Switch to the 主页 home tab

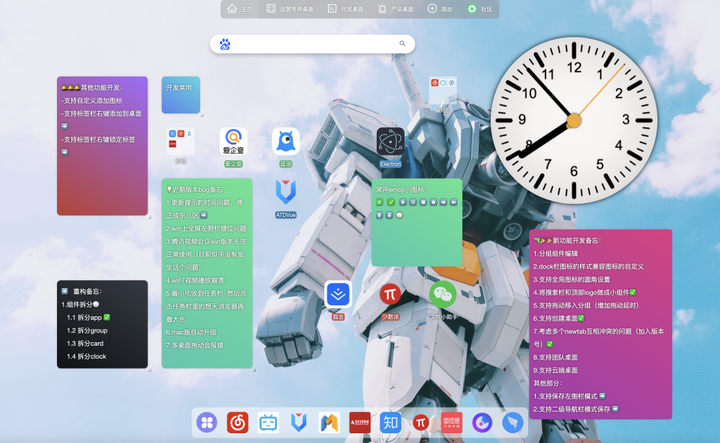pyautogui.click(x=240, y=9)
